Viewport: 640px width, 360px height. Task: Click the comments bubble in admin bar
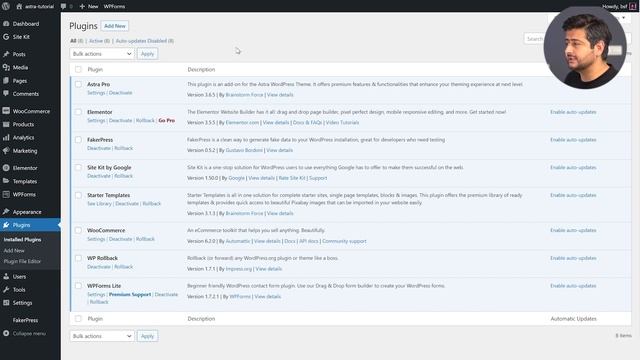click(63, 6)
